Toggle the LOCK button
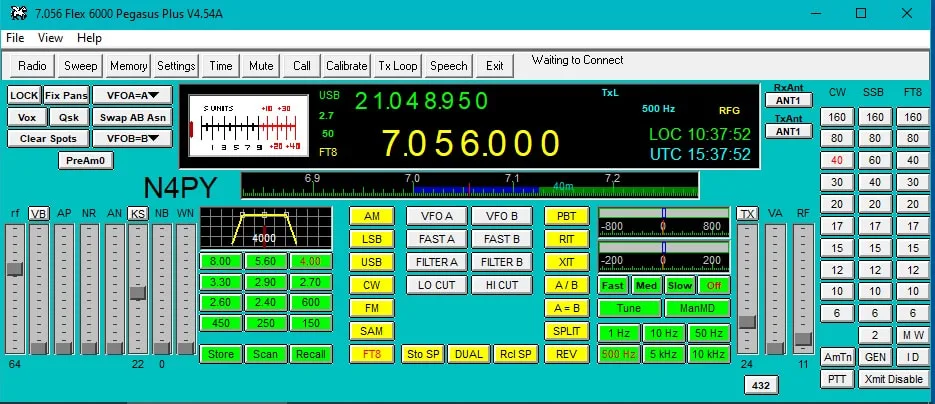Image resolution: width=935 pixels, height=404 pixels. tap(24, 95)
